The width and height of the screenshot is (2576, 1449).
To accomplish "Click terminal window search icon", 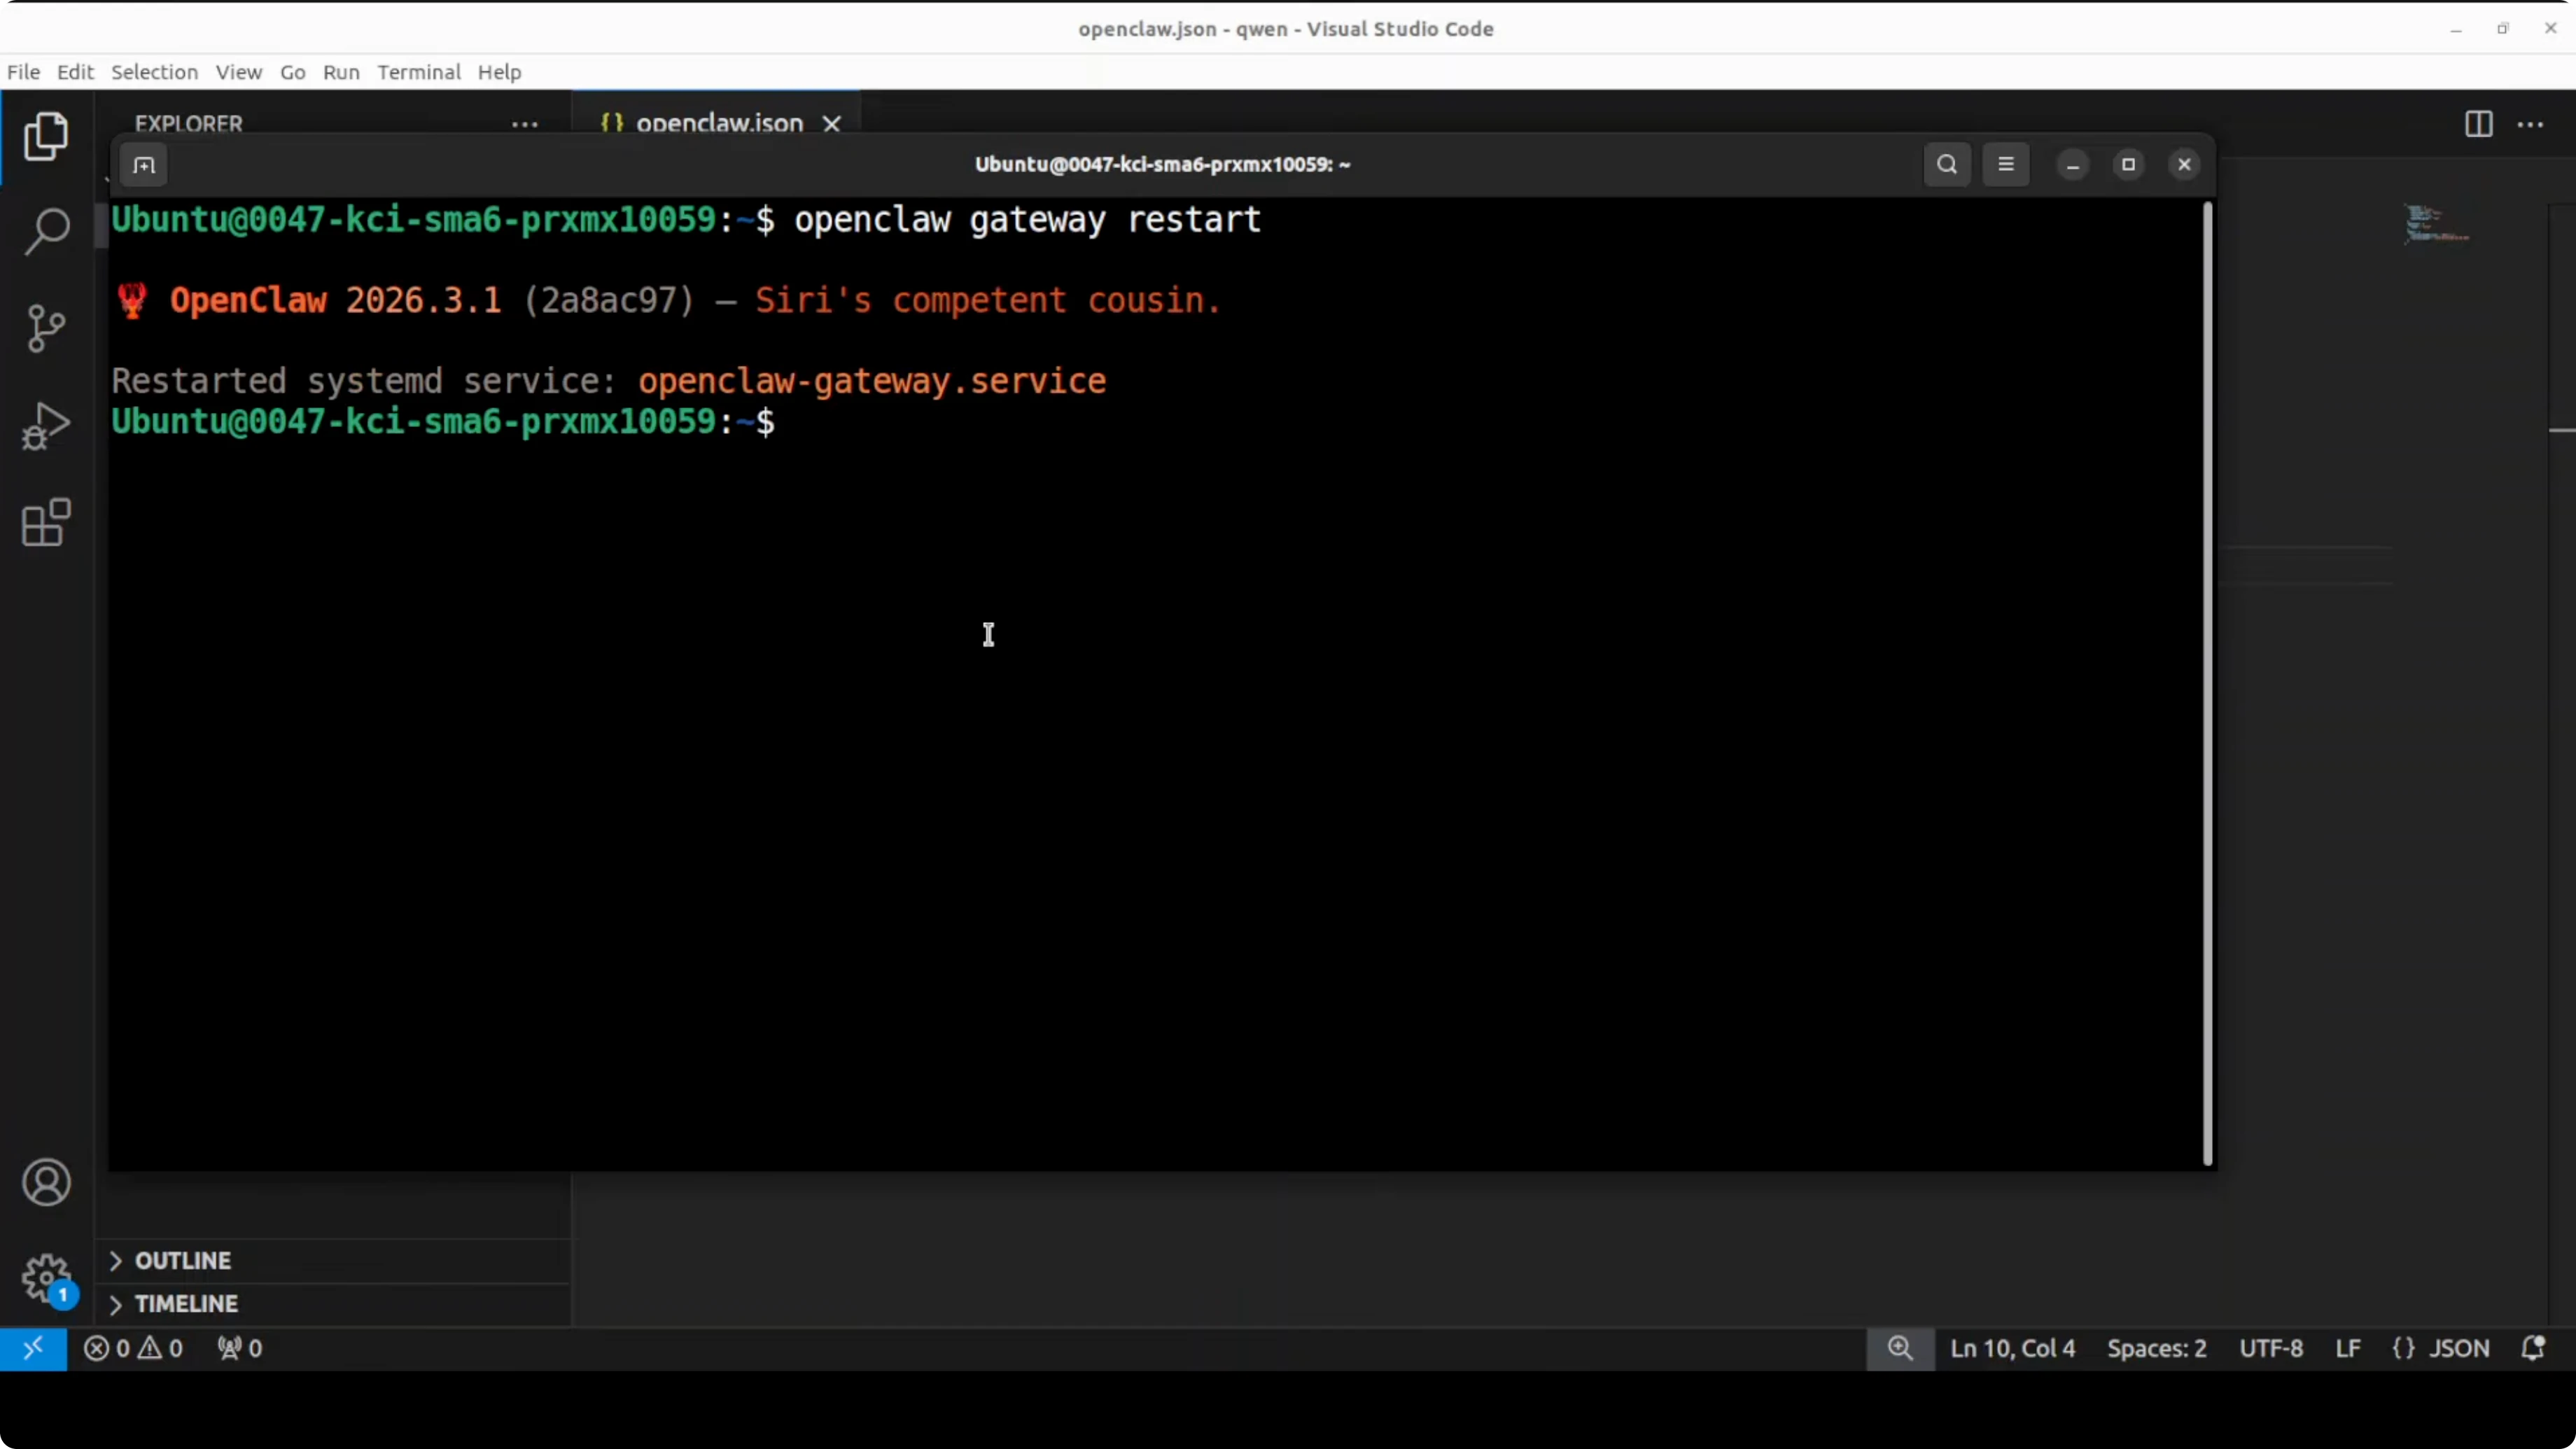I will point(1946,164).
